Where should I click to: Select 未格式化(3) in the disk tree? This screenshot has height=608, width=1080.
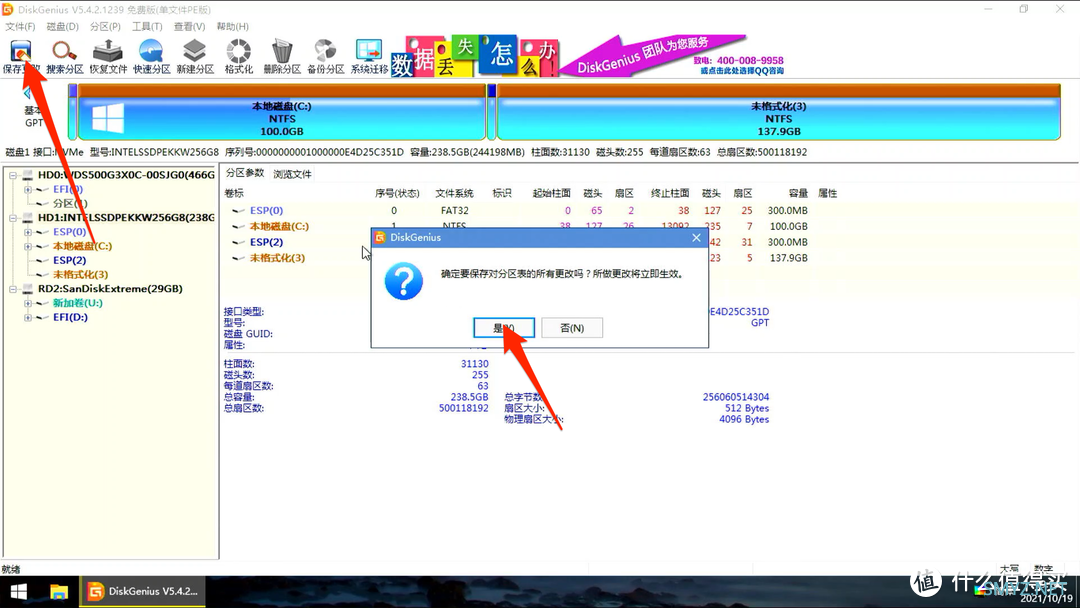81,274
